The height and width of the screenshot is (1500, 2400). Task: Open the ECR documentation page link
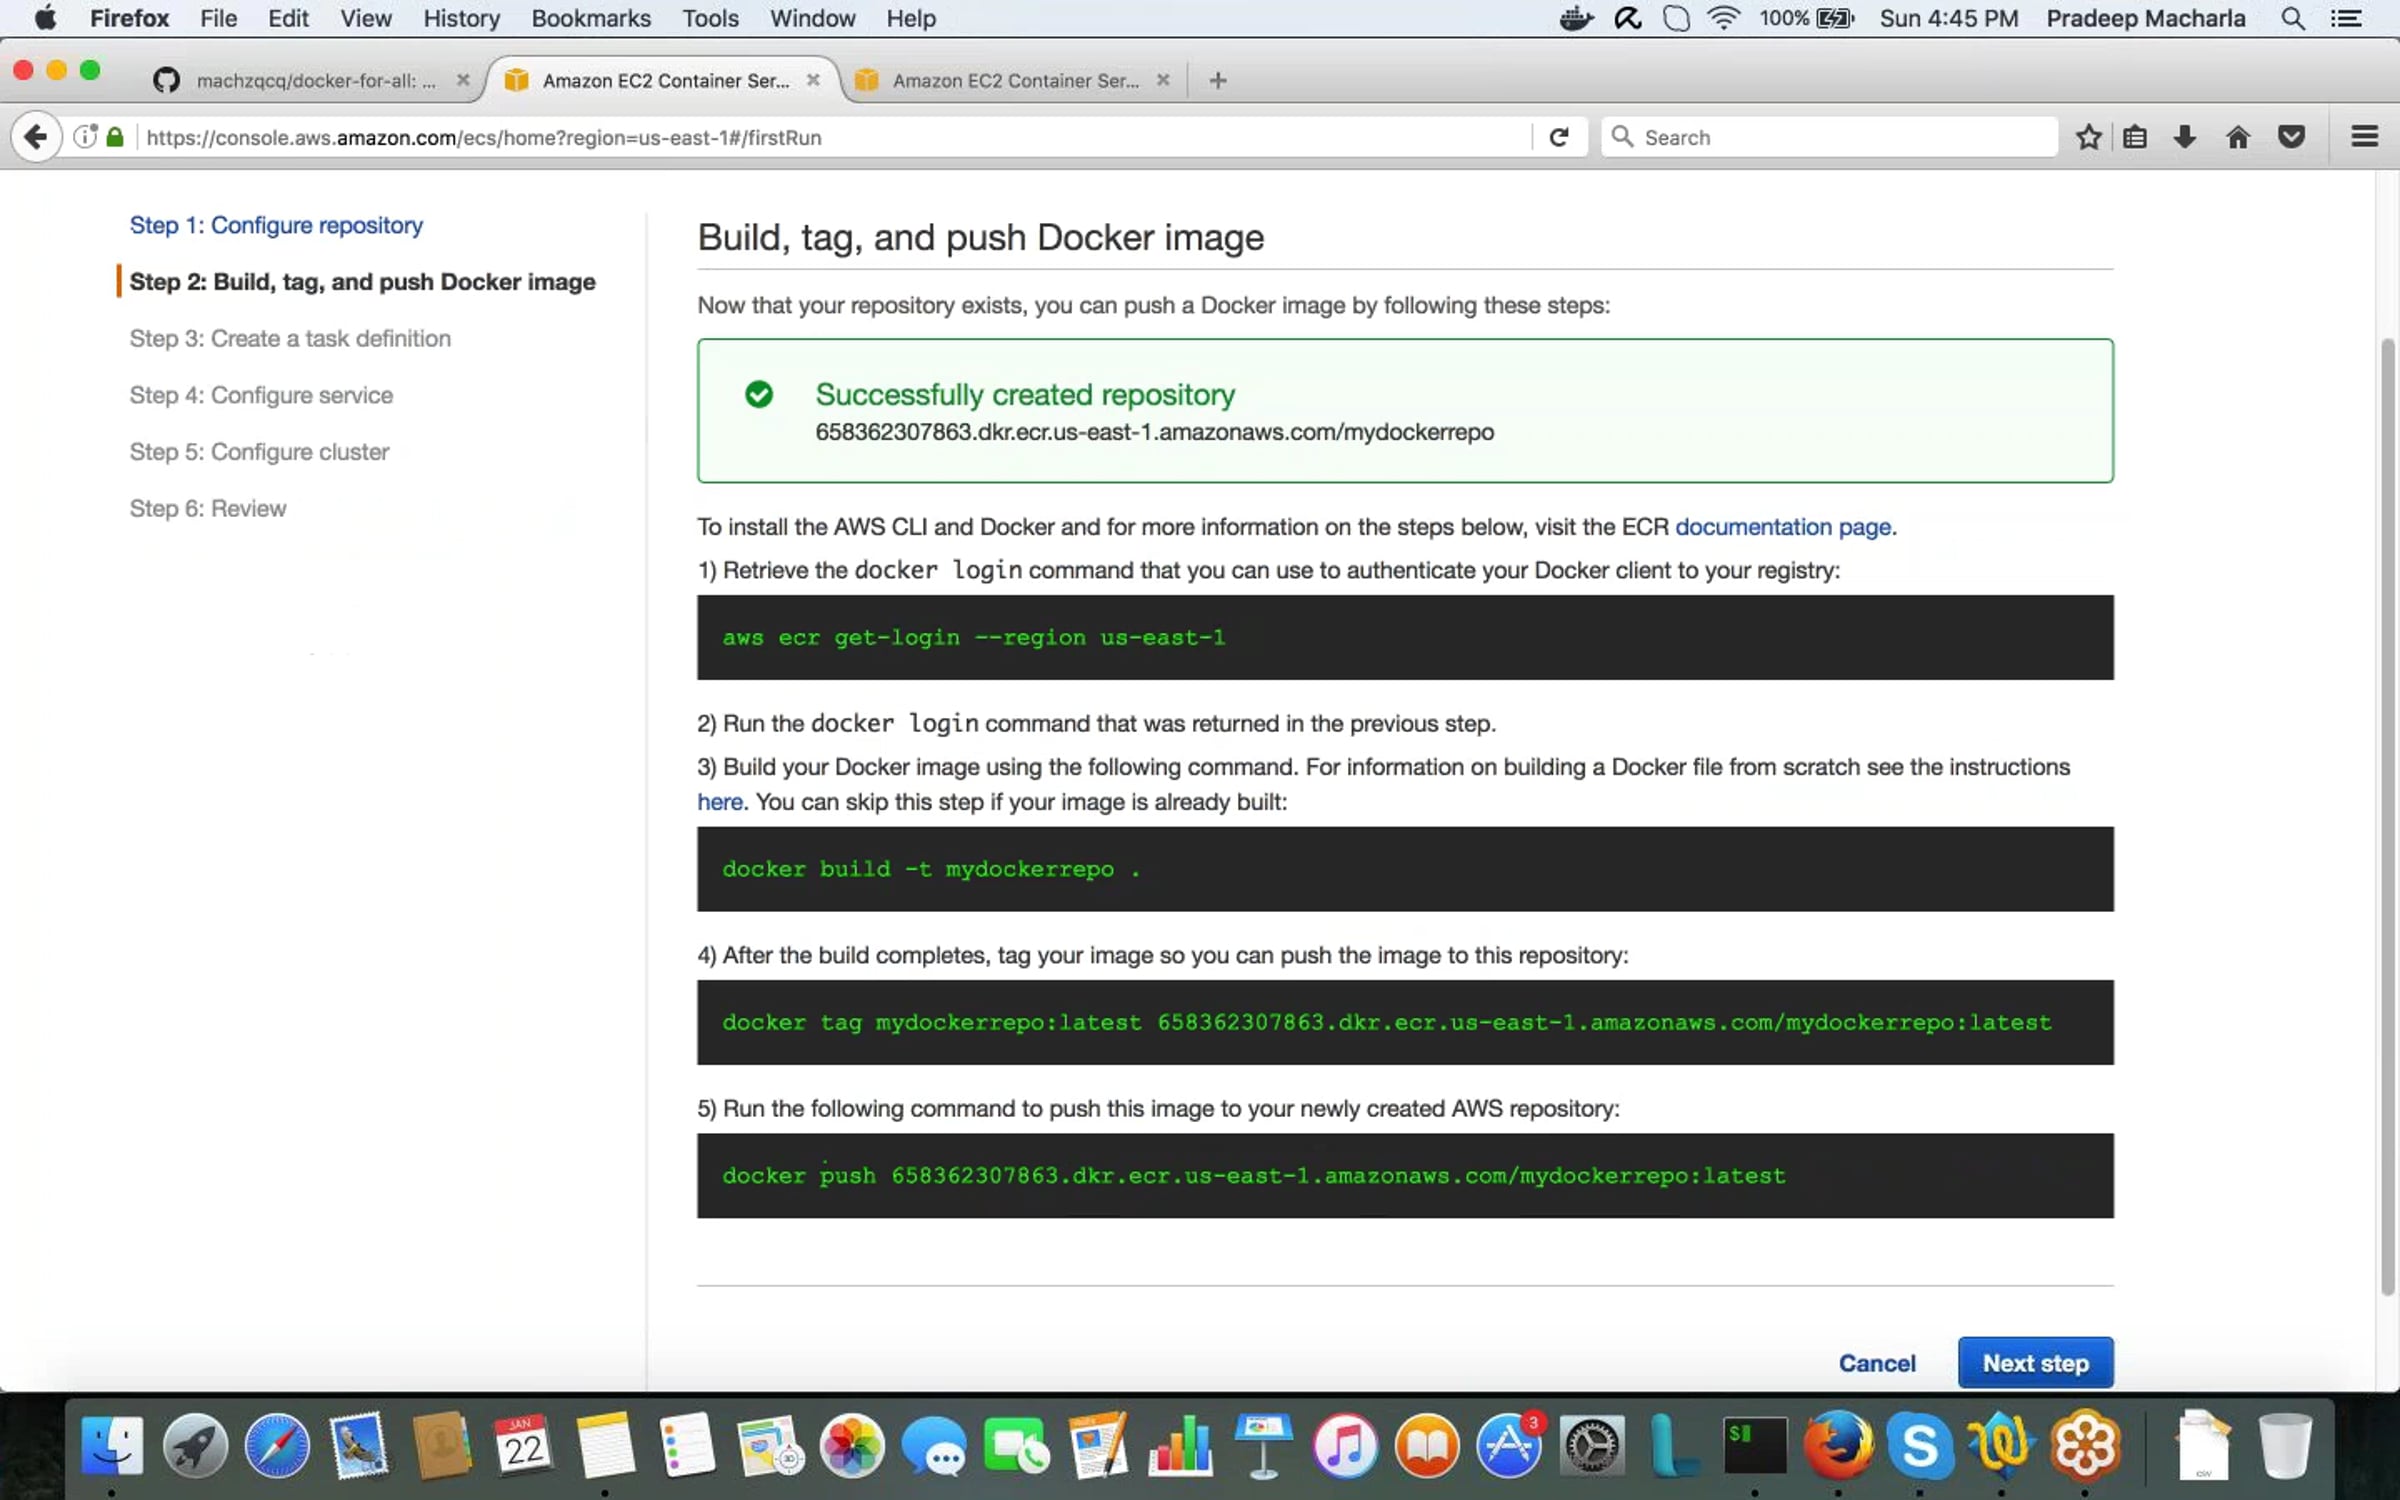(x=1783, y=527)
